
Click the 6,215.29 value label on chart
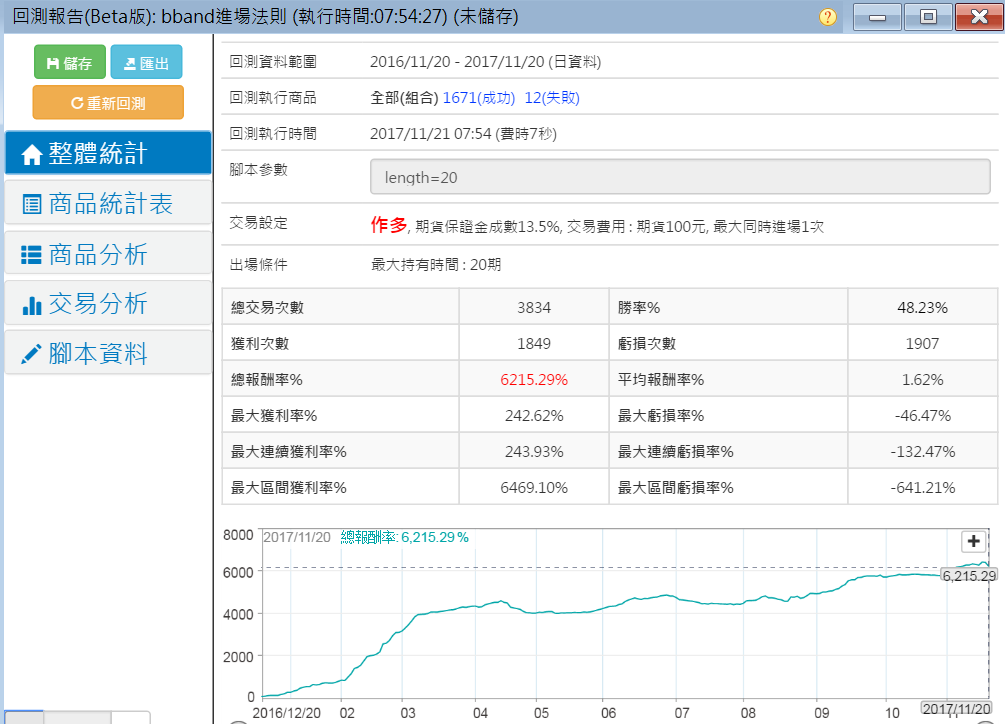969,576
